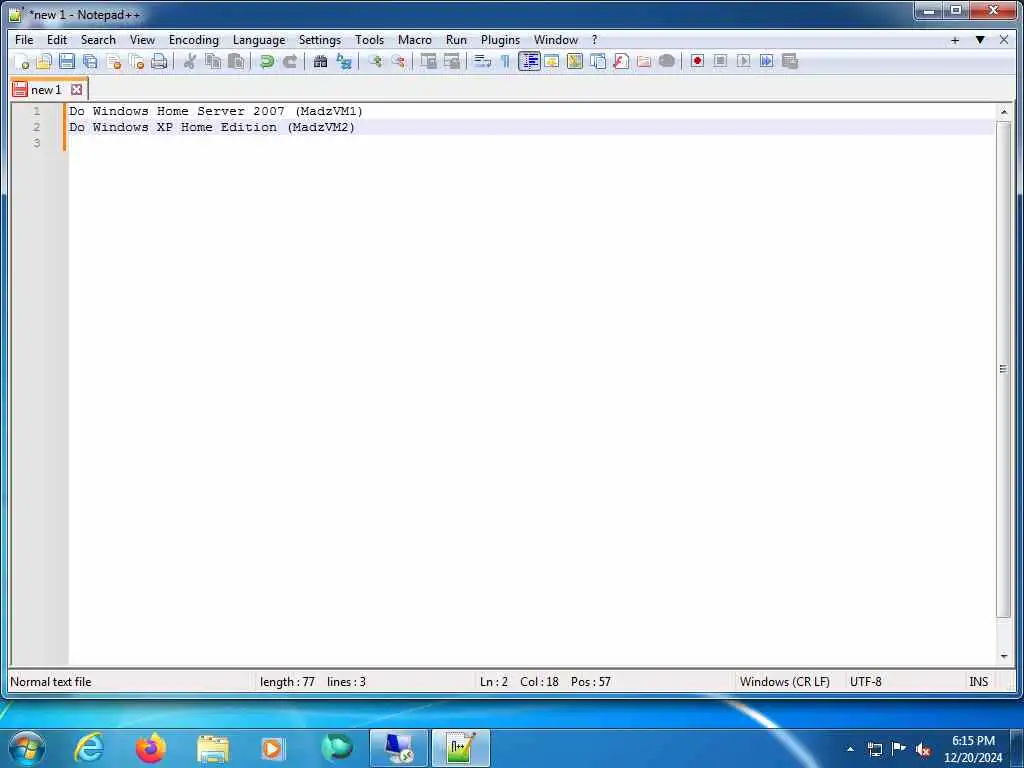This screenshot has width=1024, height=768.
Task: Click the Close document toolbar icon
Action: coord(114,61)
